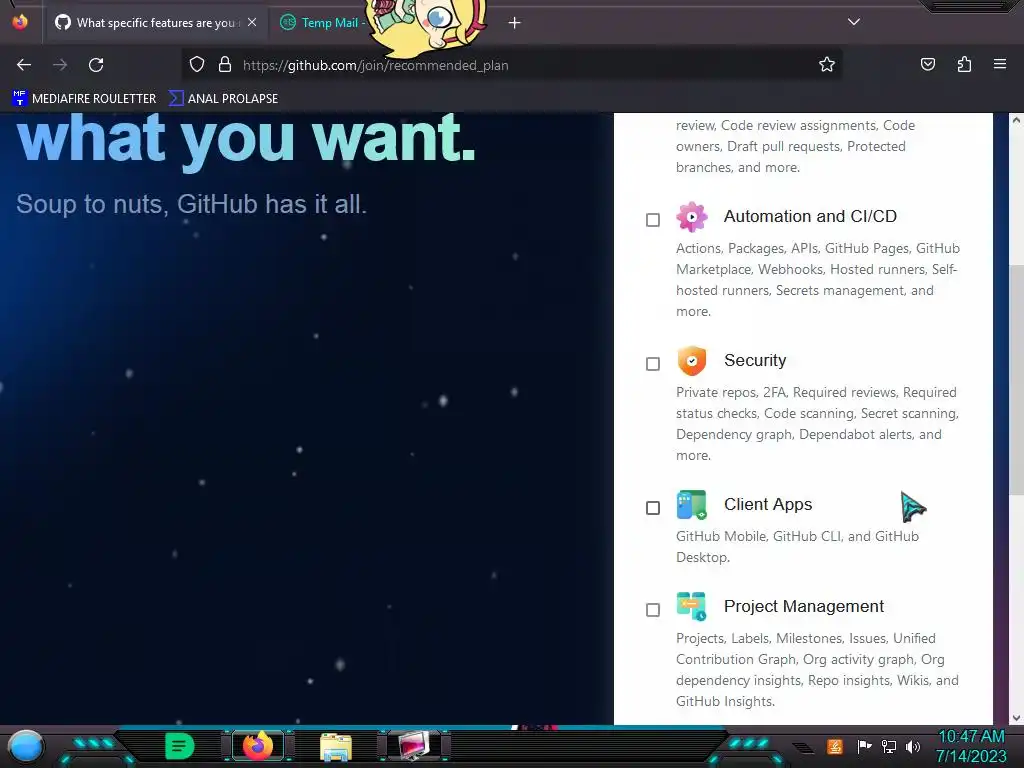Screen dimensions: 1024x768
Task: Open the Pocket save icon
Action: point(928,64)
